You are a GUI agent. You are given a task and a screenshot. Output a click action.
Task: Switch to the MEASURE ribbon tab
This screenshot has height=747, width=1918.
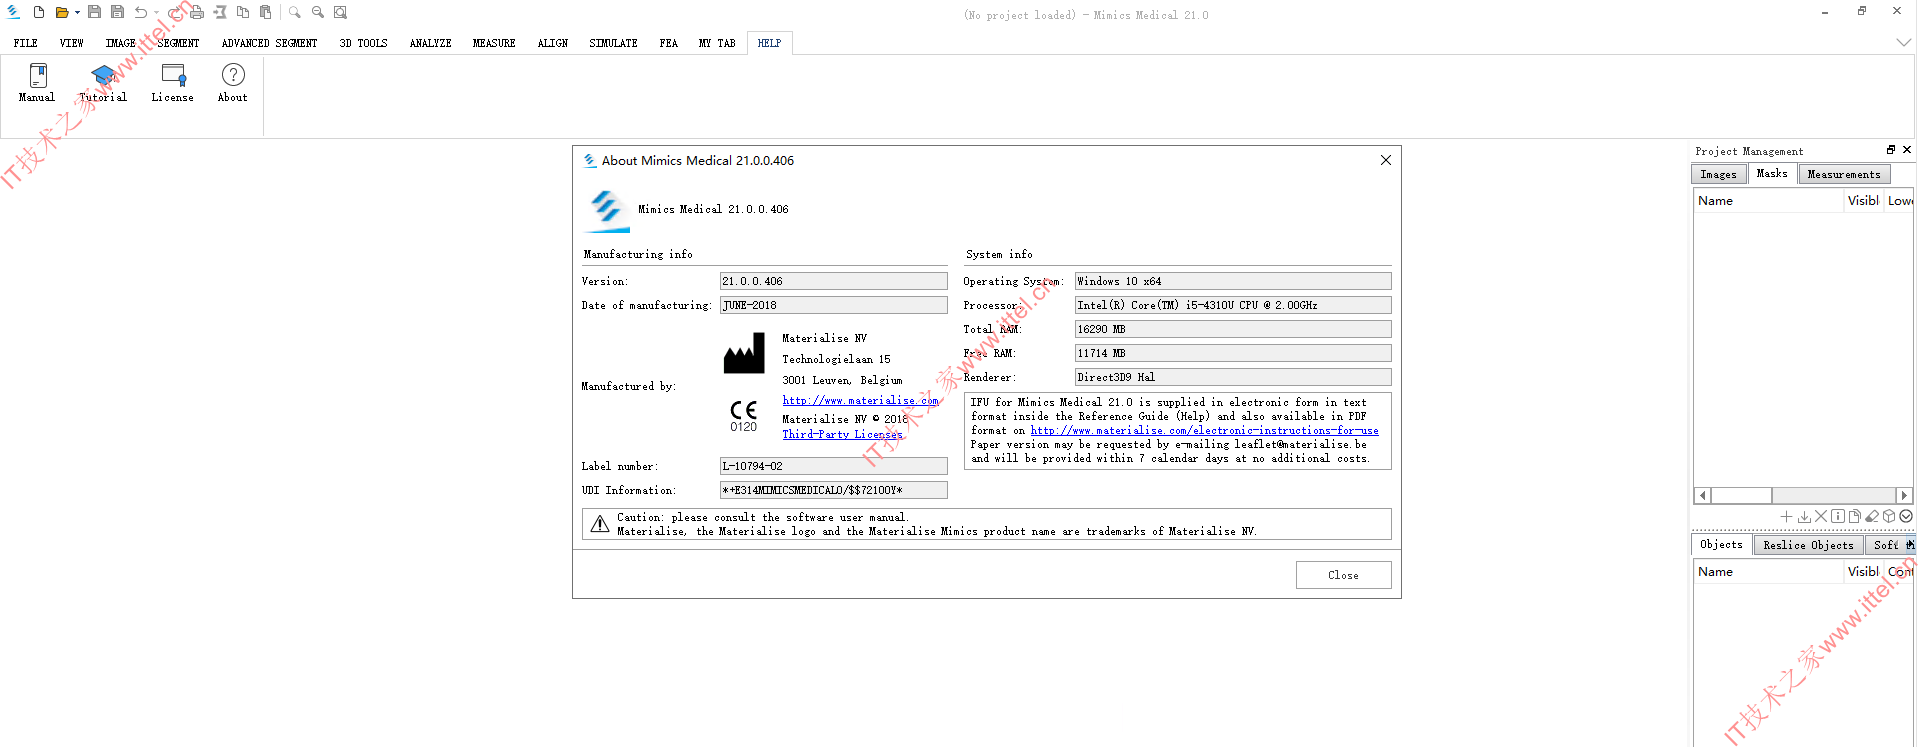point(495,43)
